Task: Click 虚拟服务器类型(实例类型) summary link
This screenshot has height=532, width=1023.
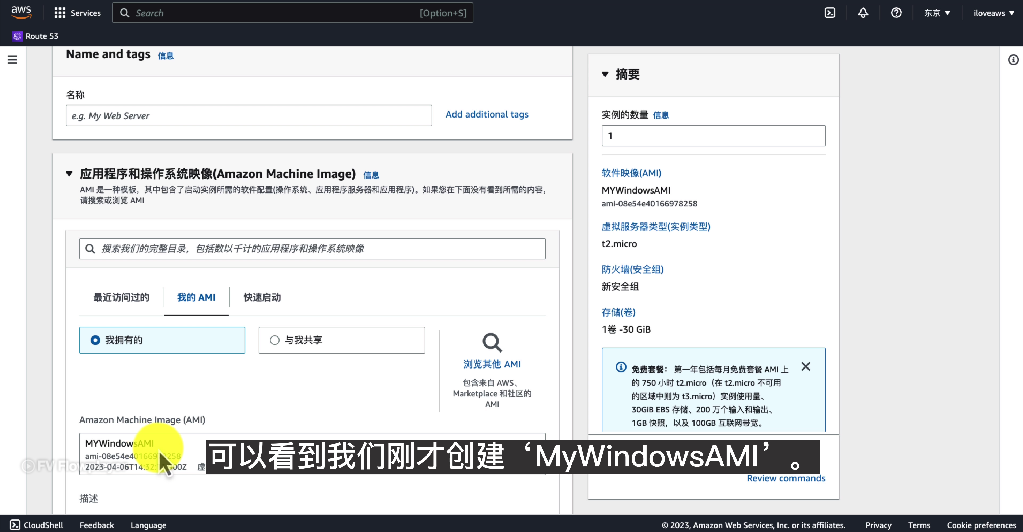Action: (656, 227)
